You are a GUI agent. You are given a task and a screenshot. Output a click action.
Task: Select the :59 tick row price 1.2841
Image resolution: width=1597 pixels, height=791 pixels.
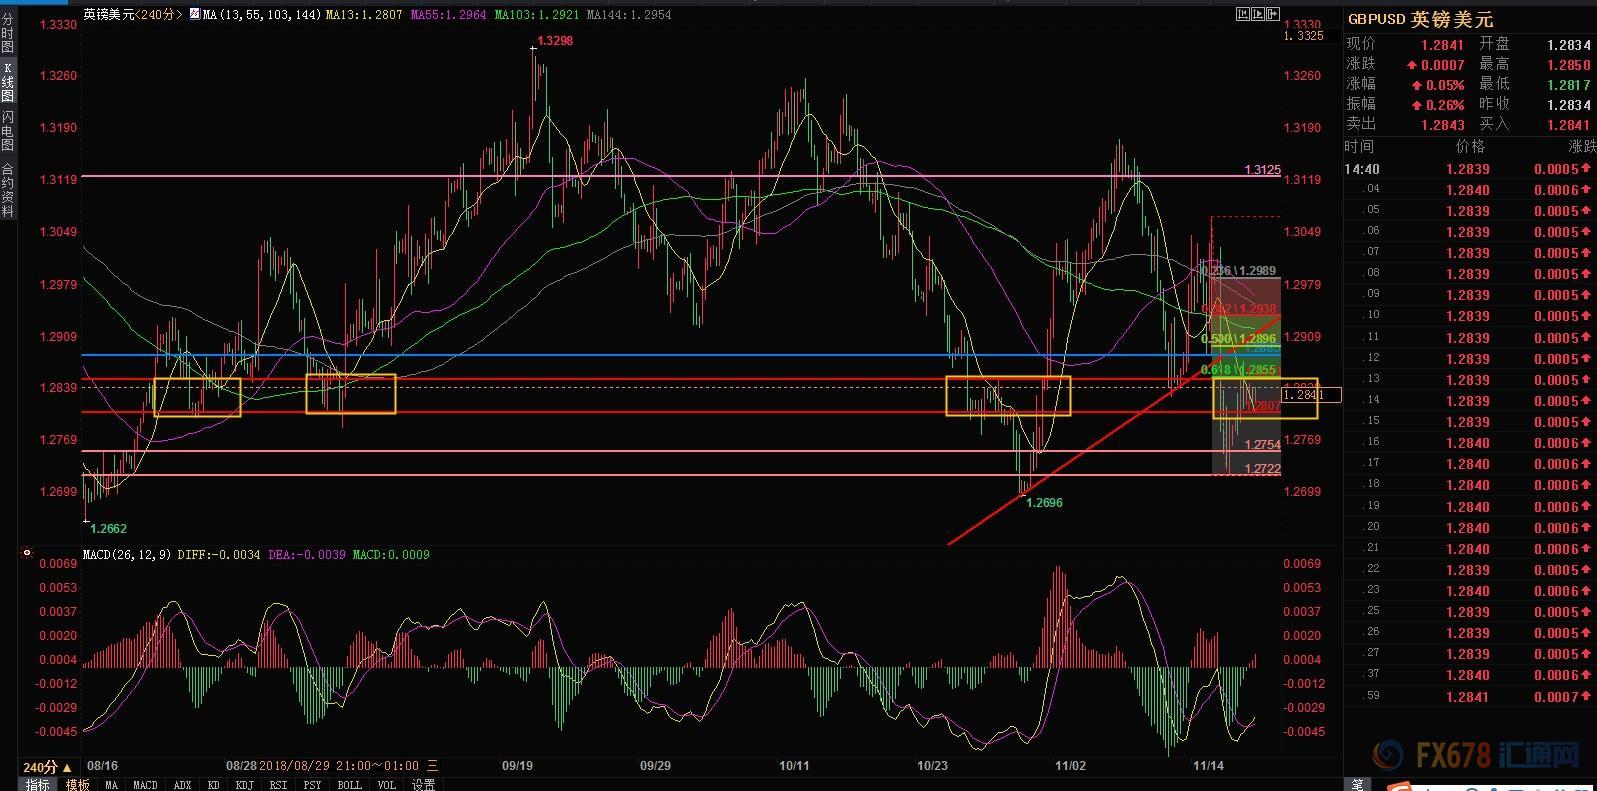[1467, 697]
